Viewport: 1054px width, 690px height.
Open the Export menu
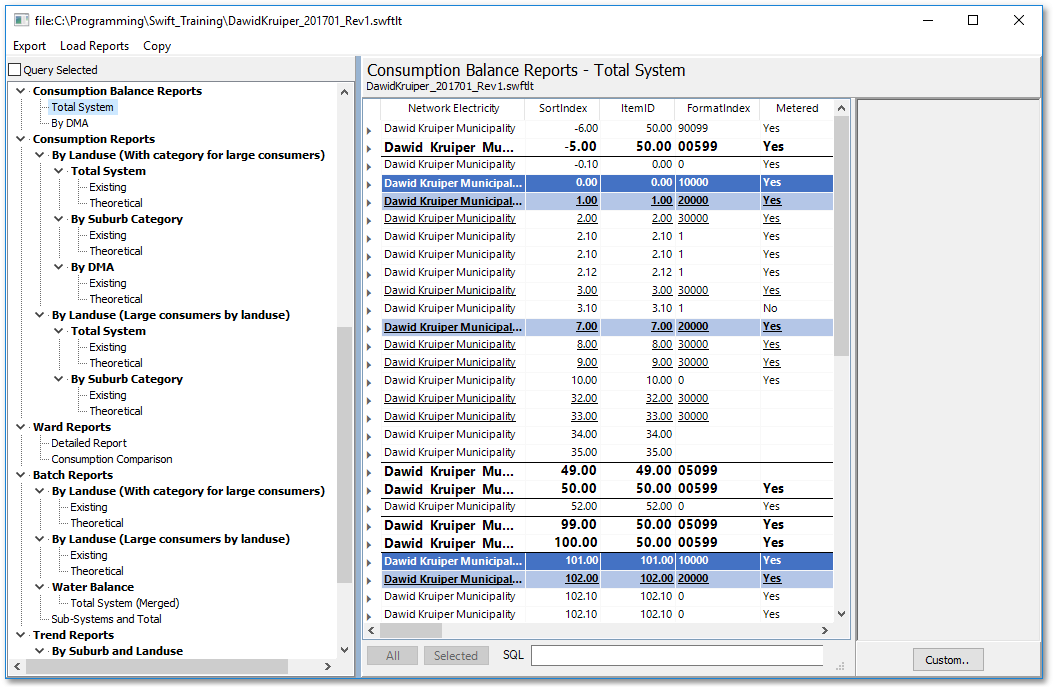[30, 46]
